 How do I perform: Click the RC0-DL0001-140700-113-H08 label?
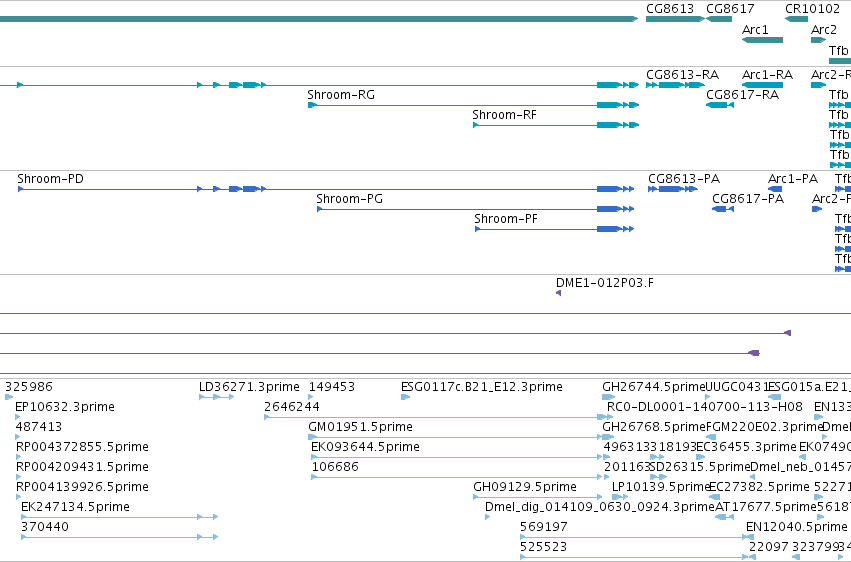[x=704, y=407]
